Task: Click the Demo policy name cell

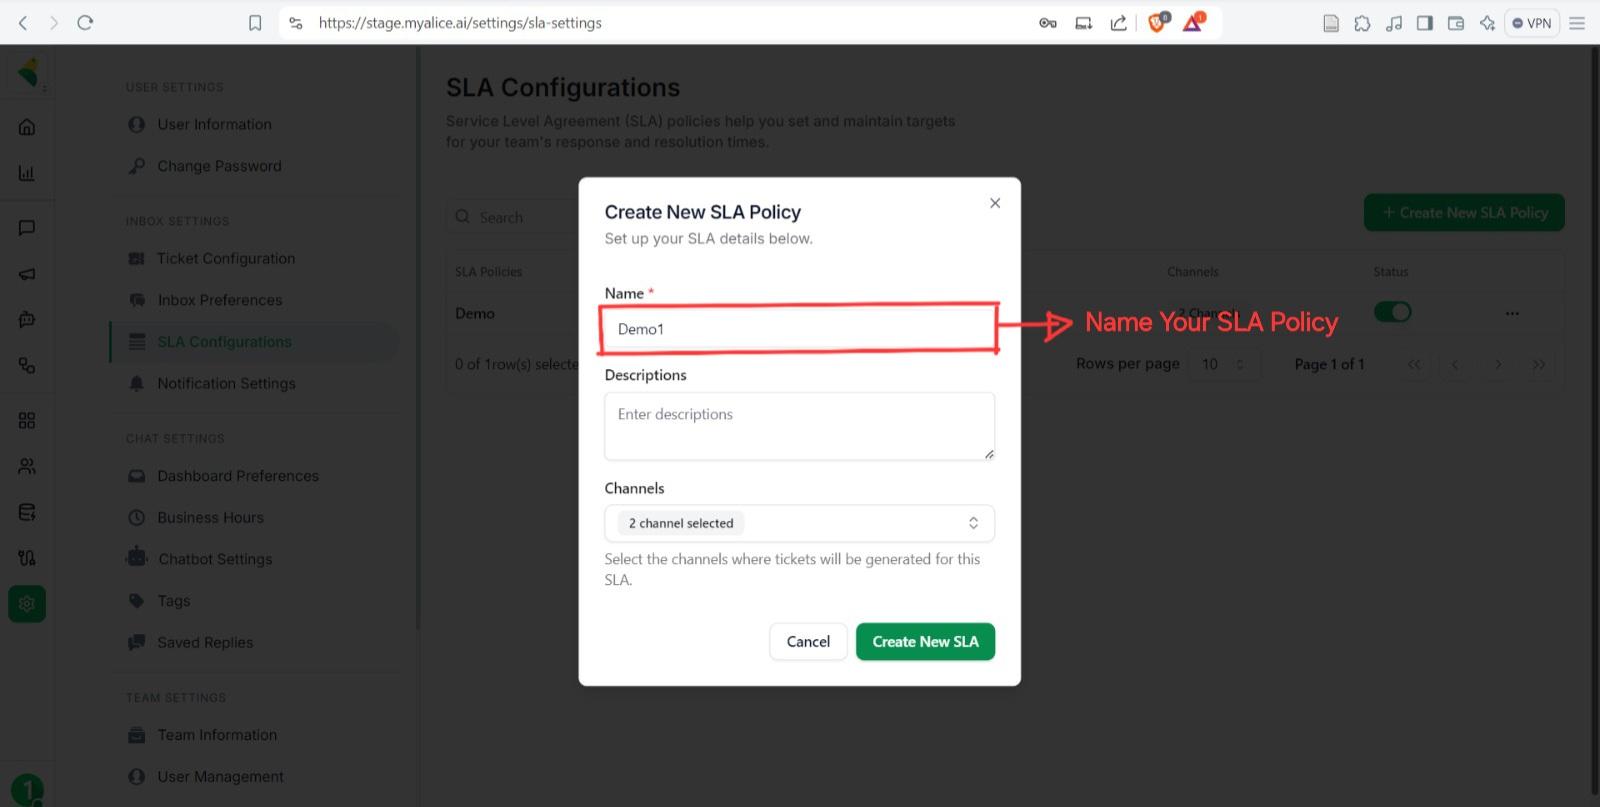Action: click(475, 314)
